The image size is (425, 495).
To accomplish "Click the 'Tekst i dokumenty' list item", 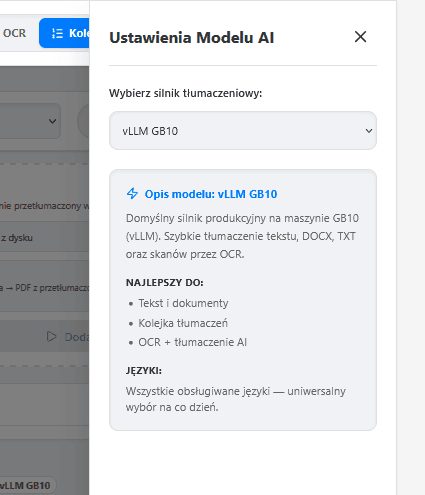I will (x=183, y=303).
